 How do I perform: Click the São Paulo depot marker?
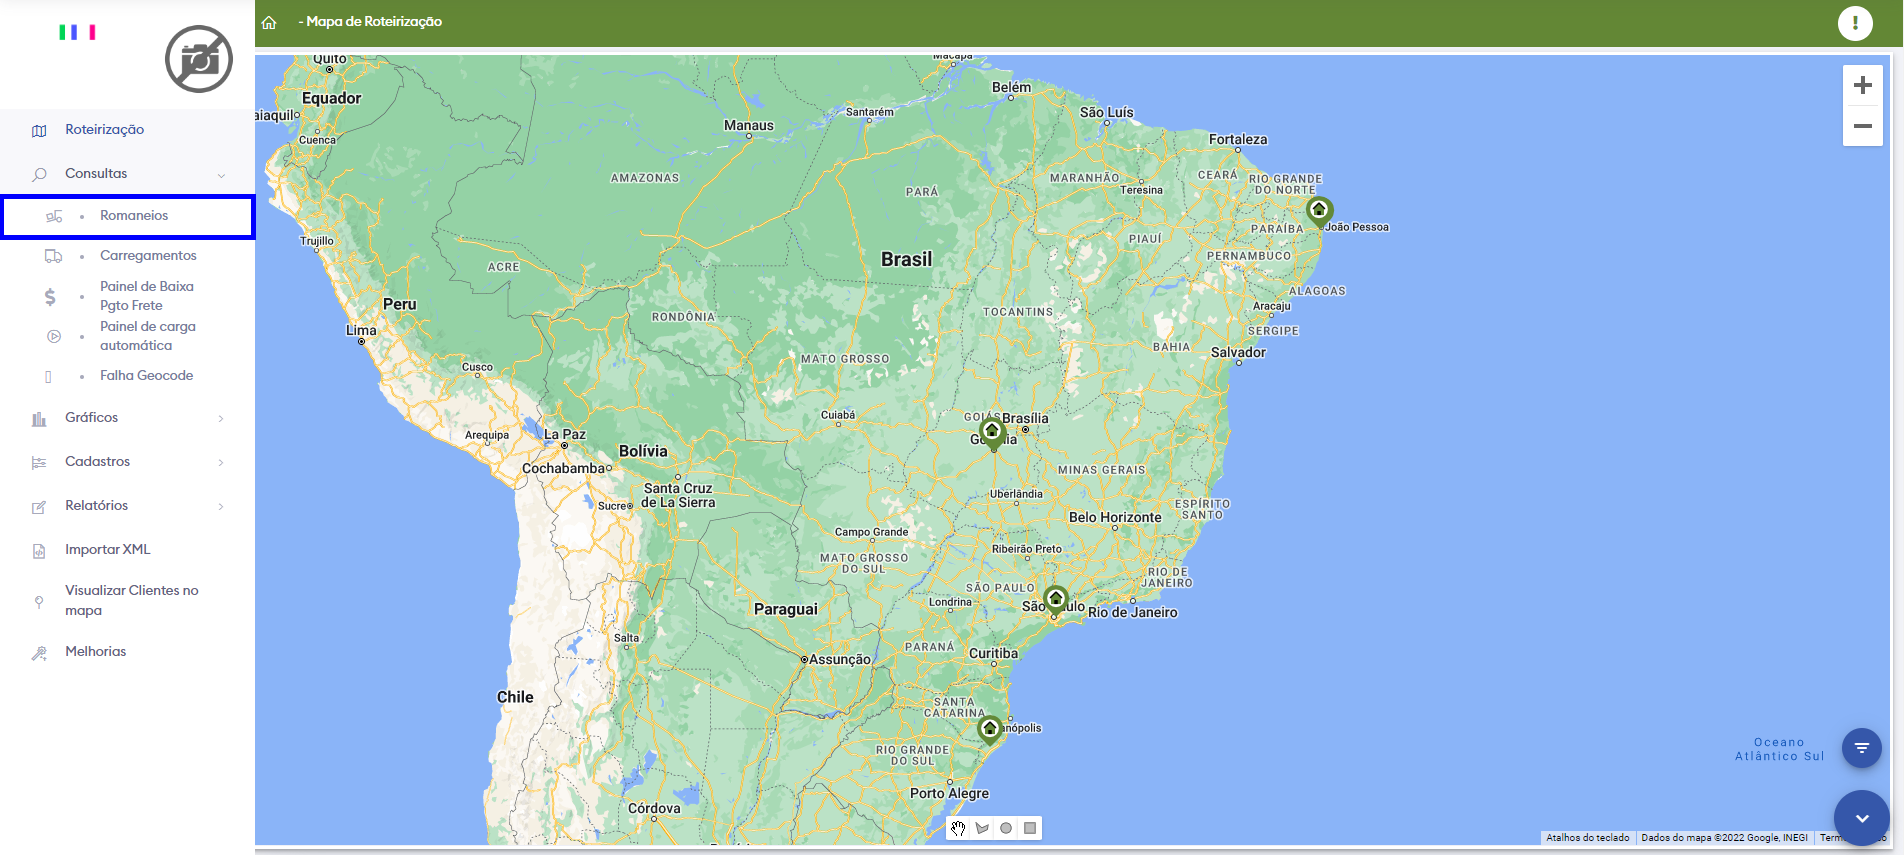[1055, 599]
